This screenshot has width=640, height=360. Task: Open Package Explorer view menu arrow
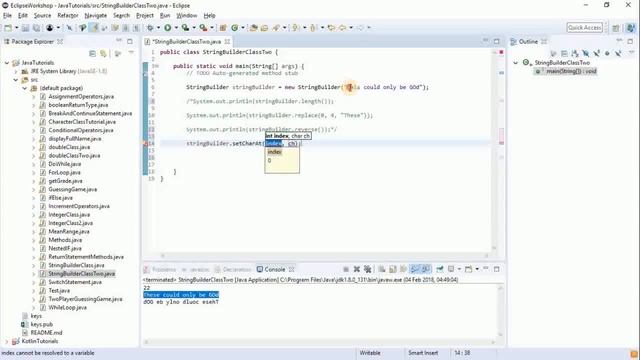coord(131,53)
